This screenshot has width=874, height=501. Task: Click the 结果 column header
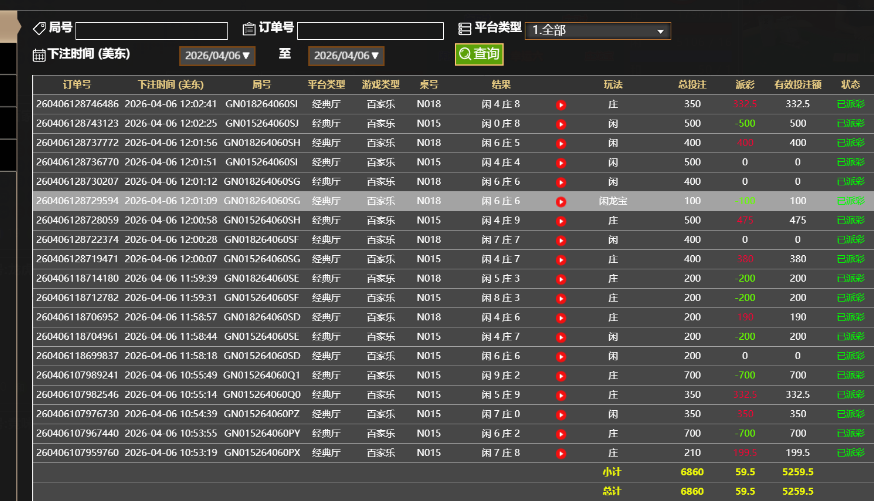[x=501, y=85]
